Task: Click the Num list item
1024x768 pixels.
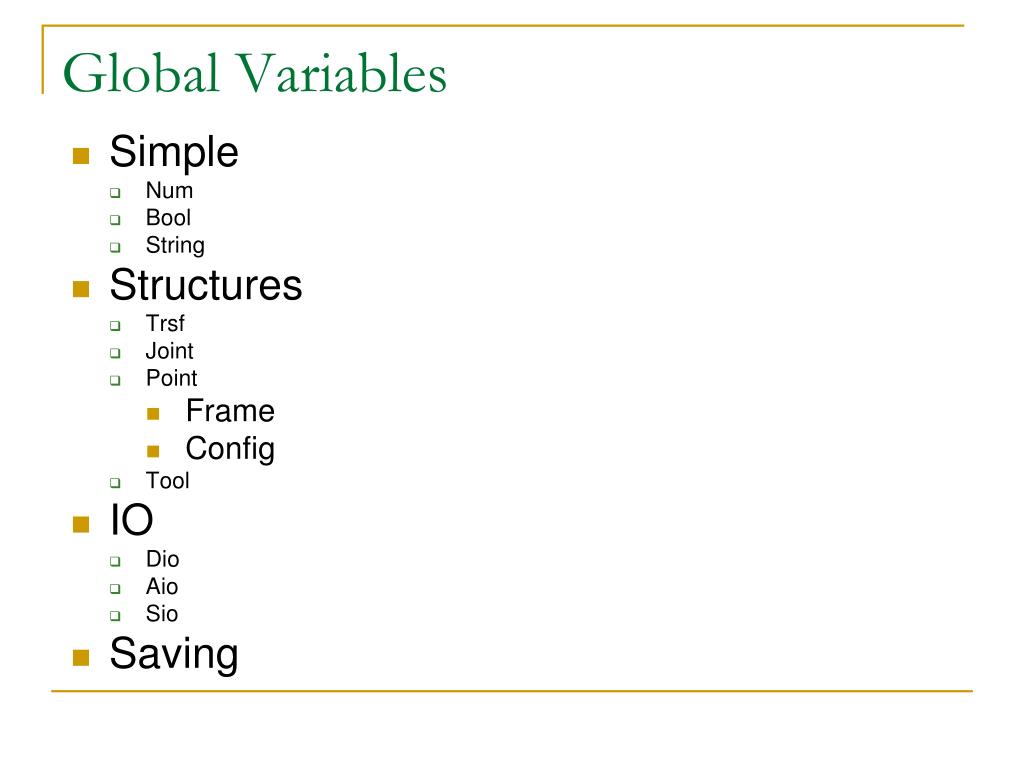Action: pyautogui.click(x=169, y=191)
